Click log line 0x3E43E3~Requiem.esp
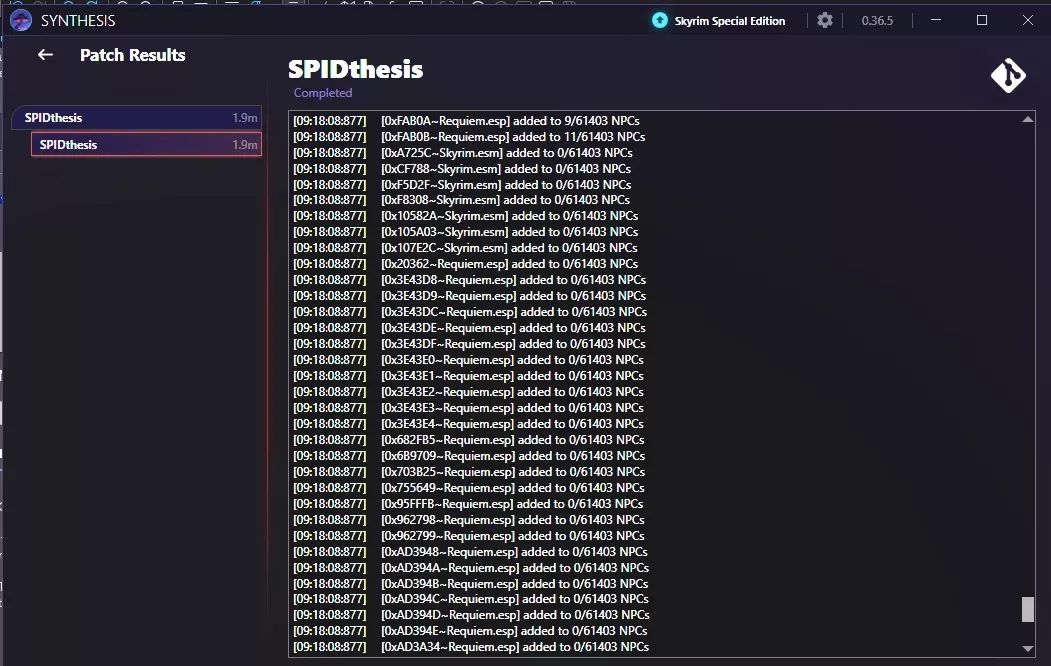 click(469, 408)
